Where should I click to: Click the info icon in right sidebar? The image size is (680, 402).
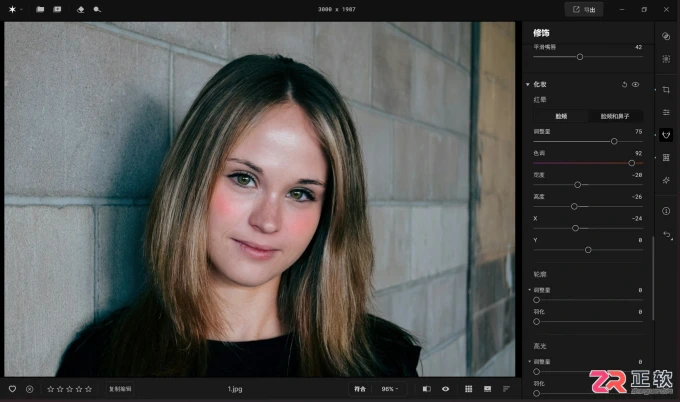(666, 211)
